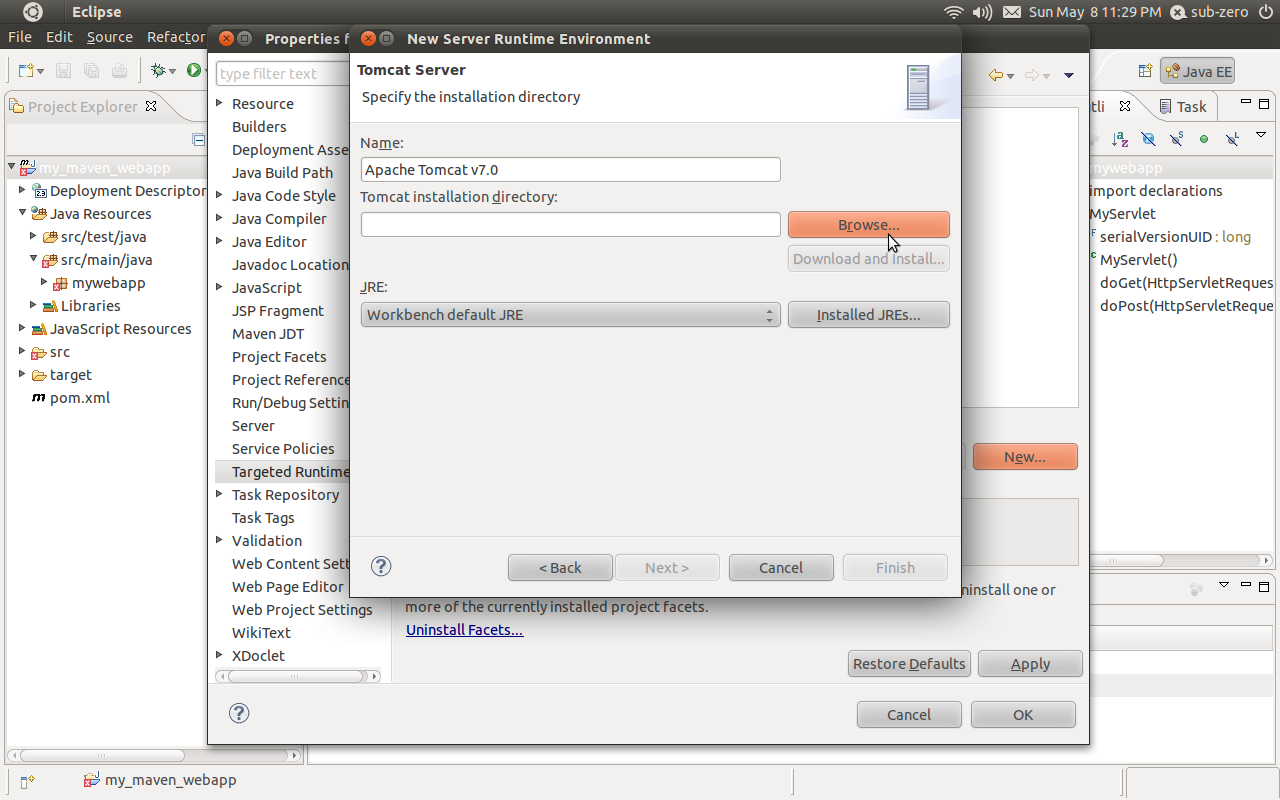Click the Project Explorer tab

[x=83, y=106]
